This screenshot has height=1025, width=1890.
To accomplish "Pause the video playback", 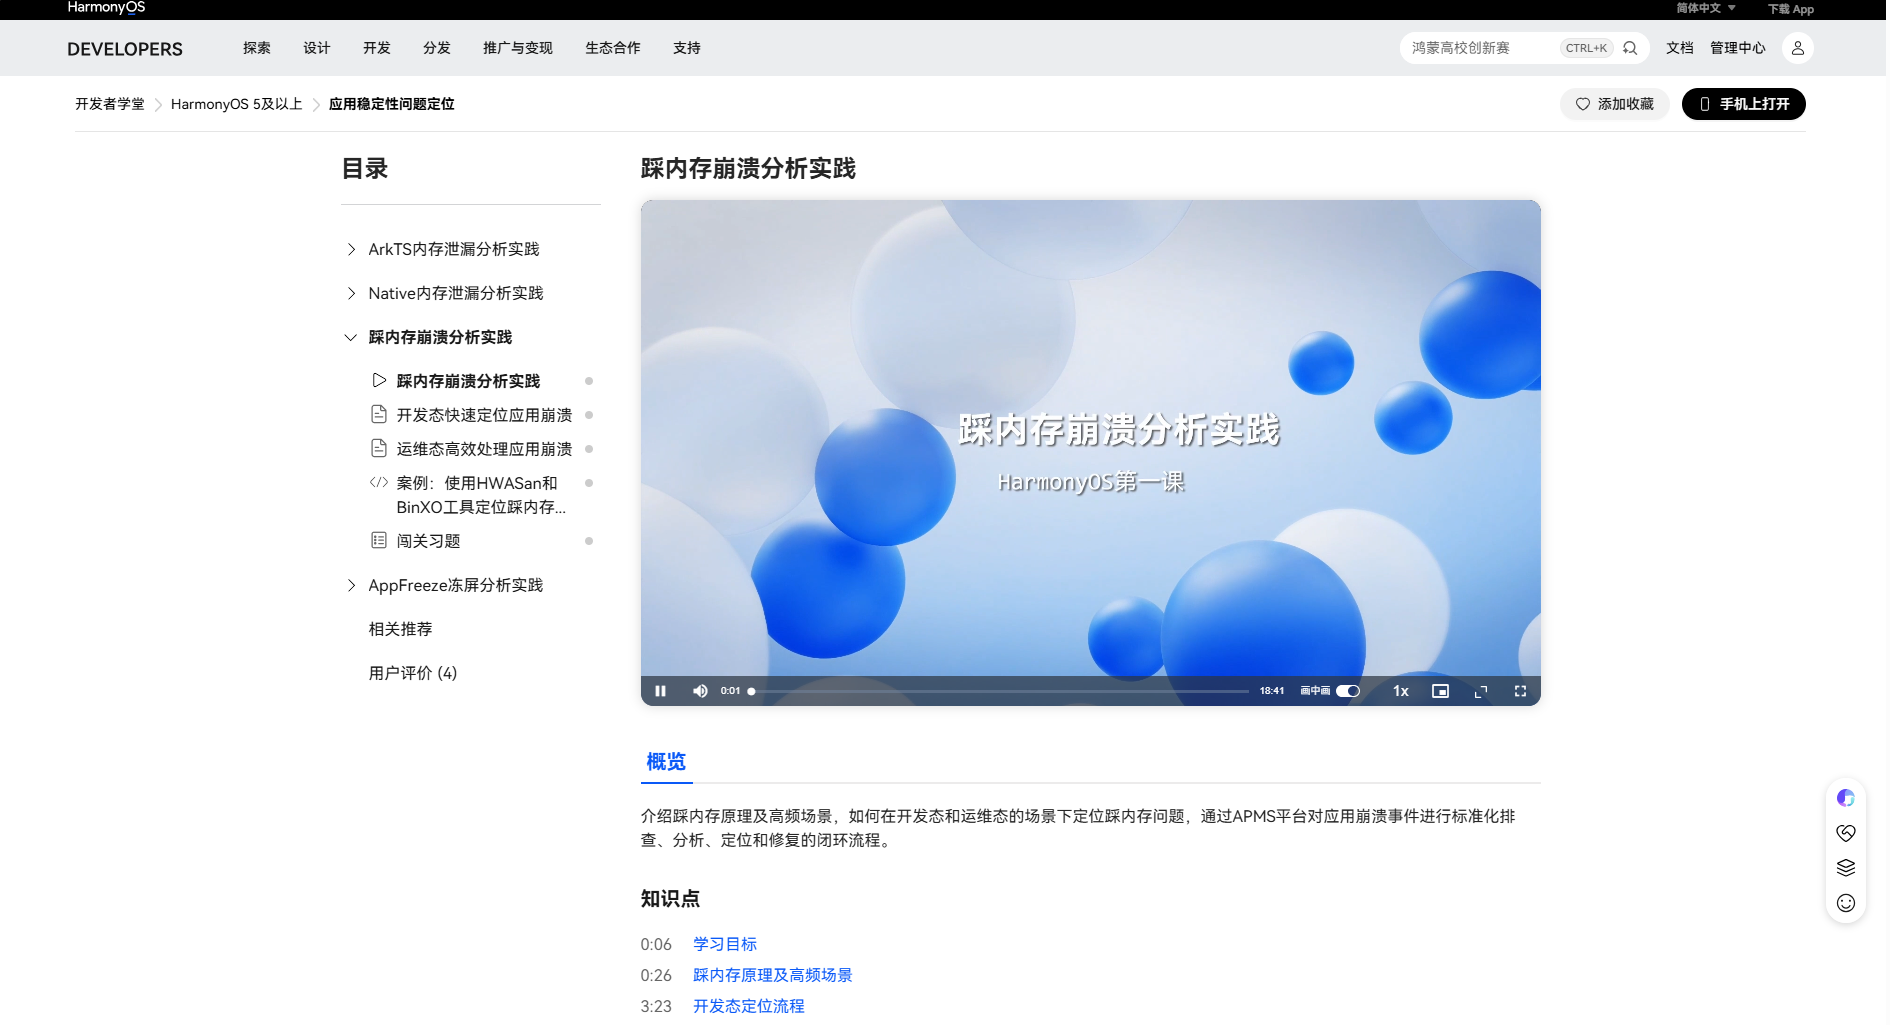I will click(660, 691).
